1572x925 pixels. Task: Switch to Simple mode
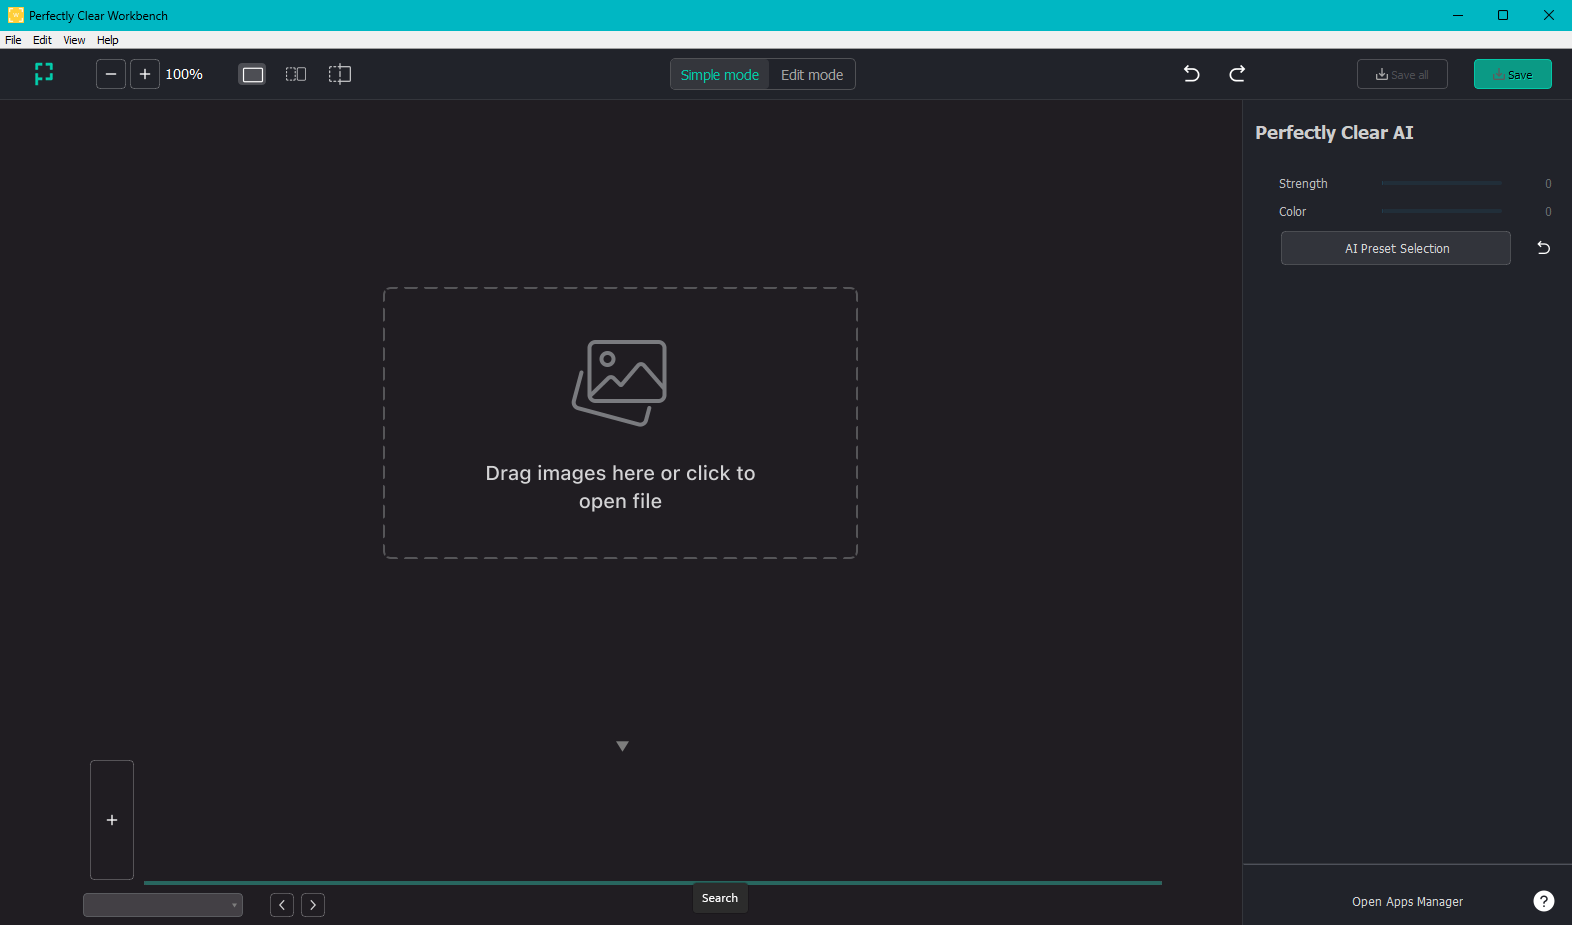[720, 75]
